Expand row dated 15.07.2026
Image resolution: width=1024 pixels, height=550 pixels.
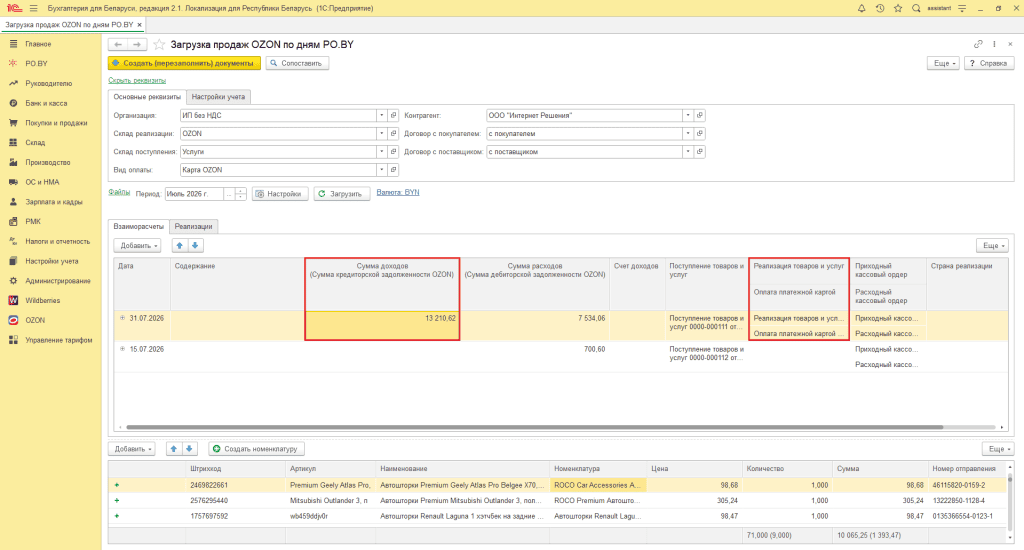pos(122,349)
